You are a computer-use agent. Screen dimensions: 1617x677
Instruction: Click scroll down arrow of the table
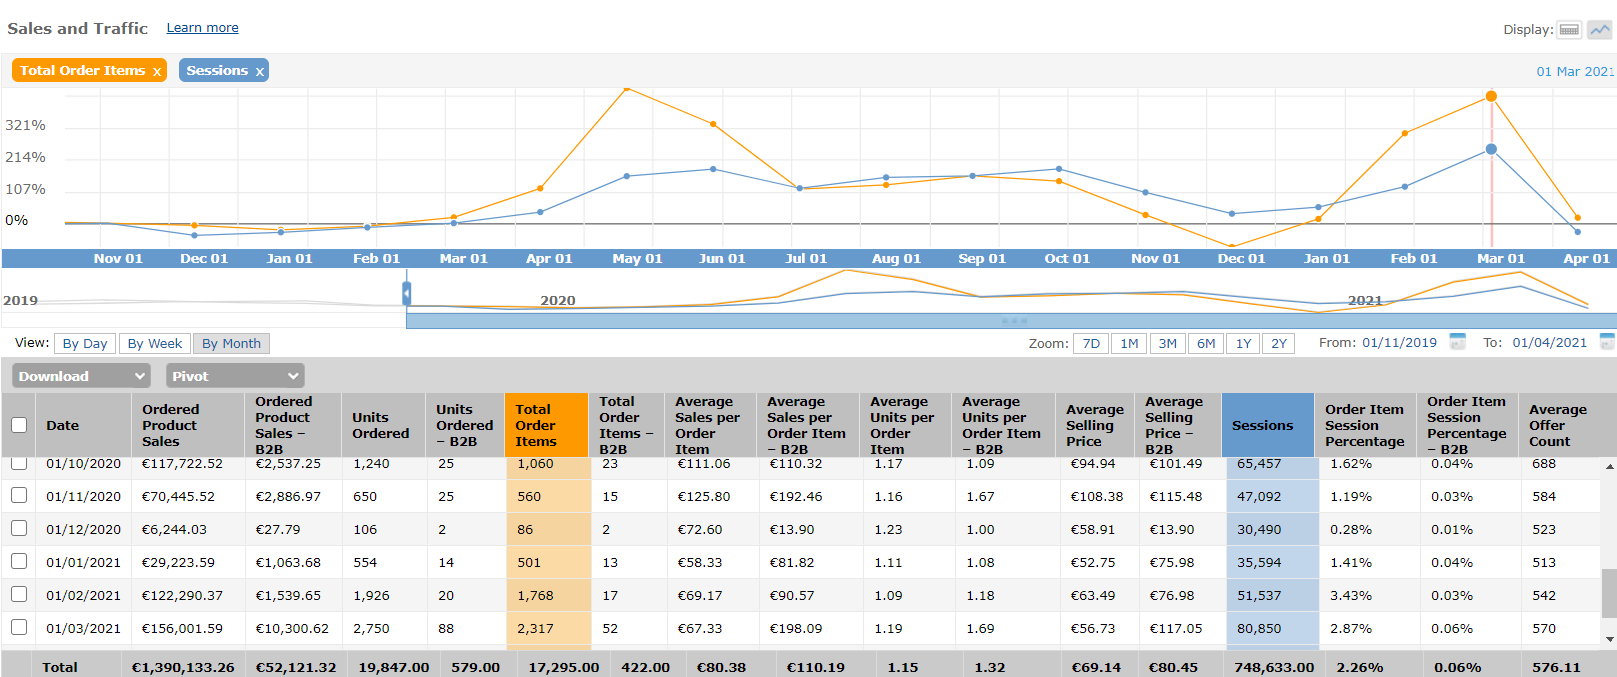pyautogui.click(x=1609, y=639)
